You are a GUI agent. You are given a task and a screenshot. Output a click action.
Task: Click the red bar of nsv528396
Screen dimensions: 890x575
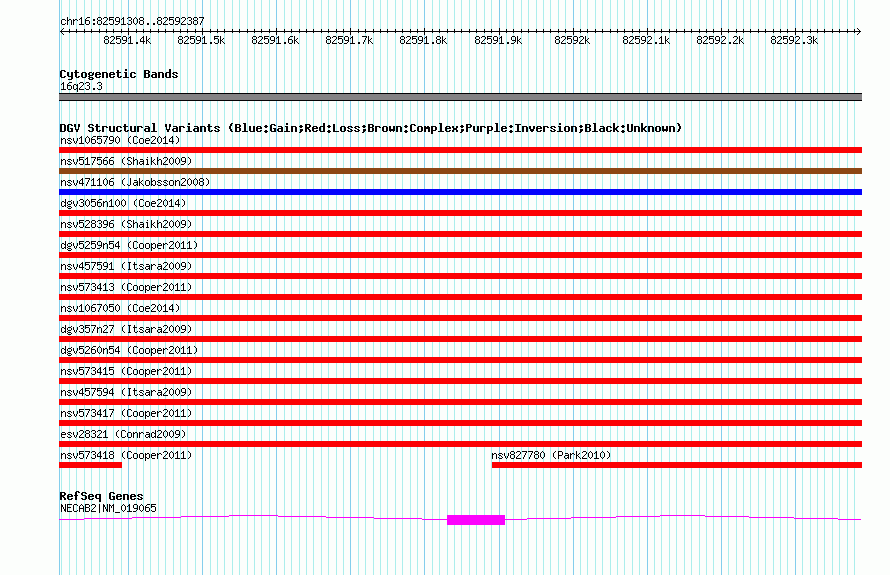pyautogui.click(x=460, y=234)
